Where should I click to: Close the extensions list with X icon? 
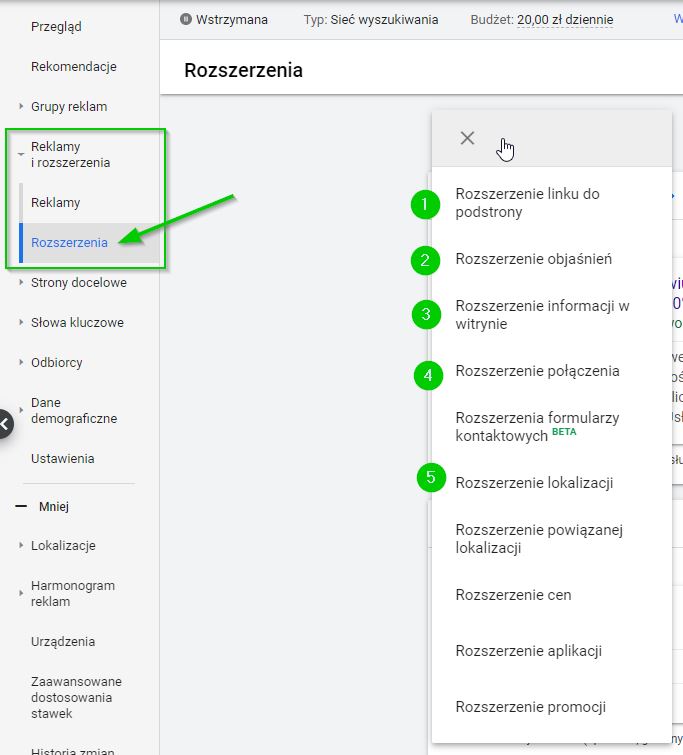coord(467,138)
